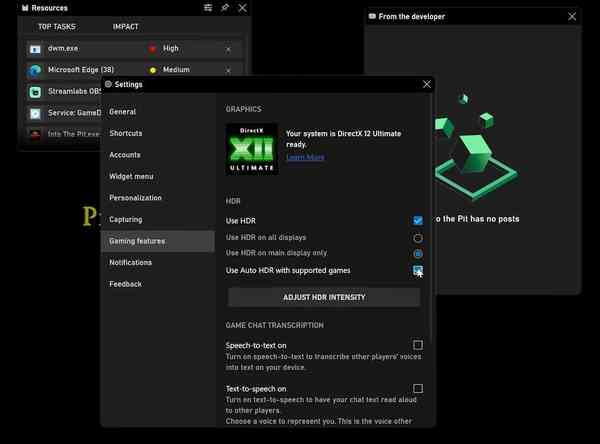
Task: Open Resources widget options sliders icon
Action: coord(208,8)
